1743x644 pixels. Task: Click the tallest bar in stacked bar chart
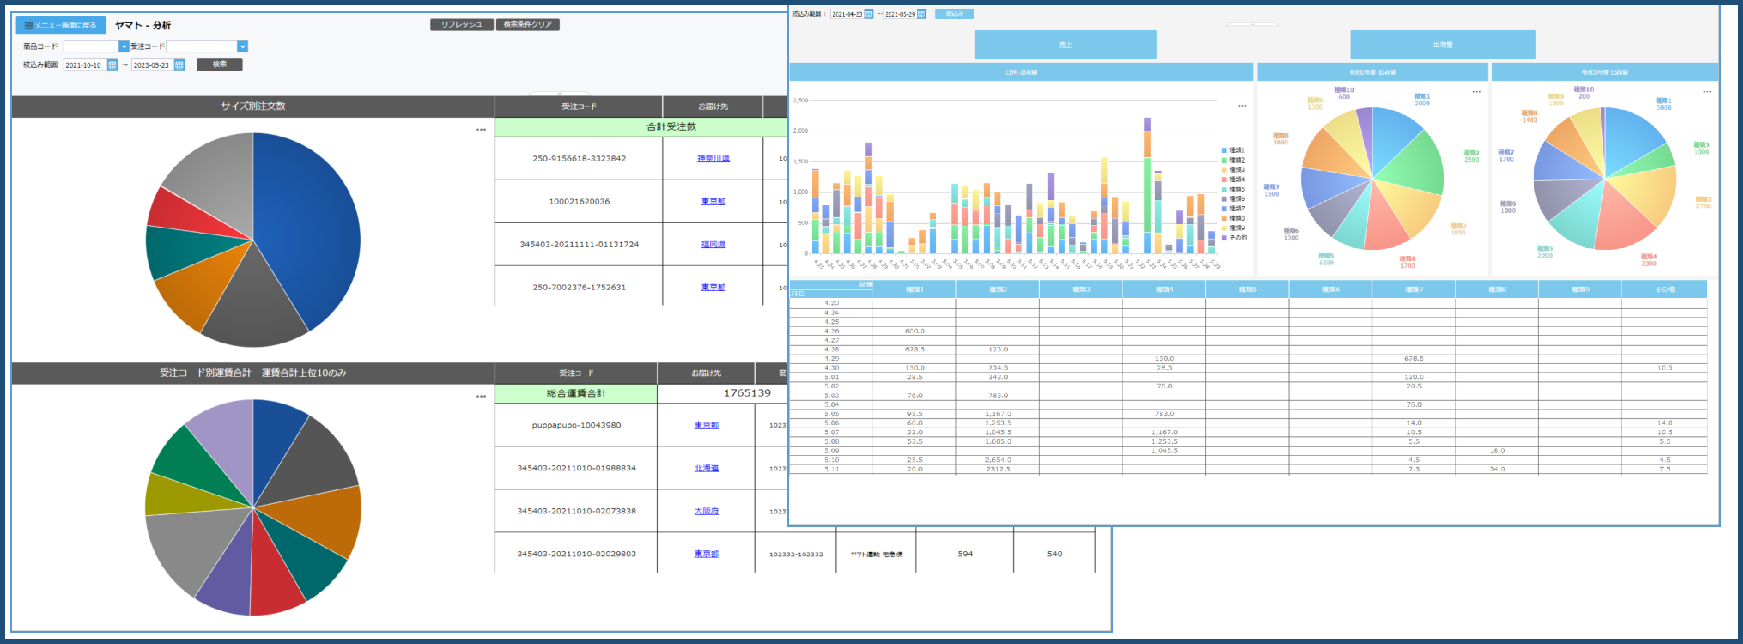coord(1147,186)
